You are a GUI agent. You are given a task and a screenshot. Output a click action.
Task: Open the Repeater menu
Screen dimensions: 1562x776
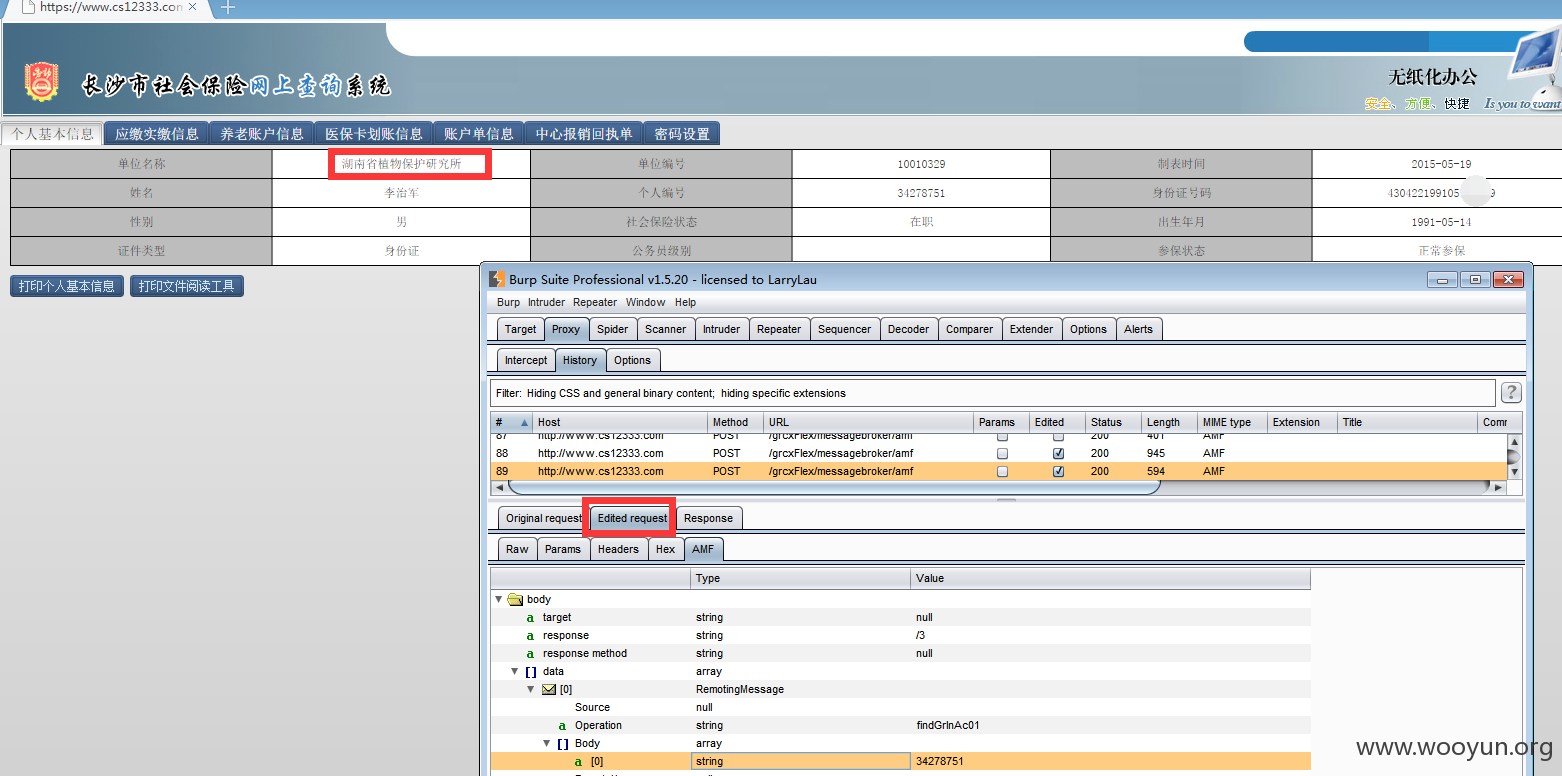coord(595,302)
